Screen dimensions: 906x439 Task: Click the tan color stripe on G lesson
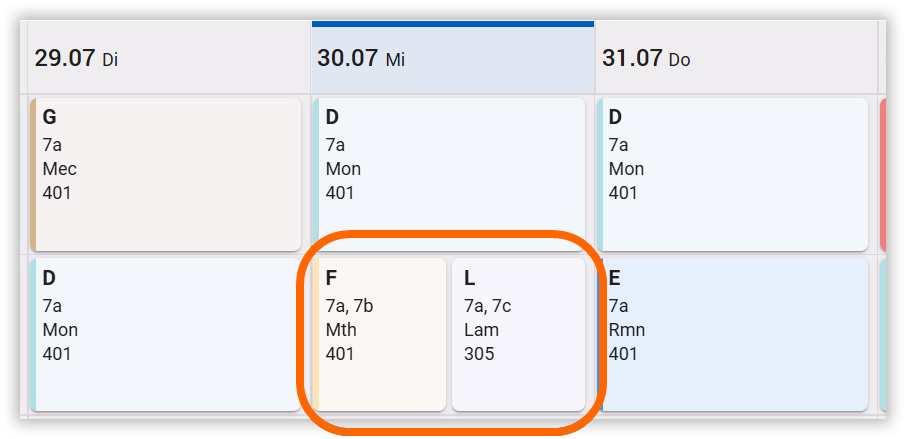(x=33, y=173)
